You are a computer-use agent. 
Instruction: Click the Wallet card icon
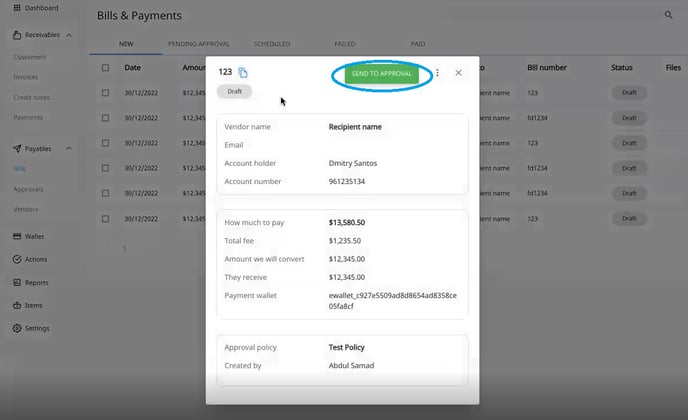click(x=17, y=236)
